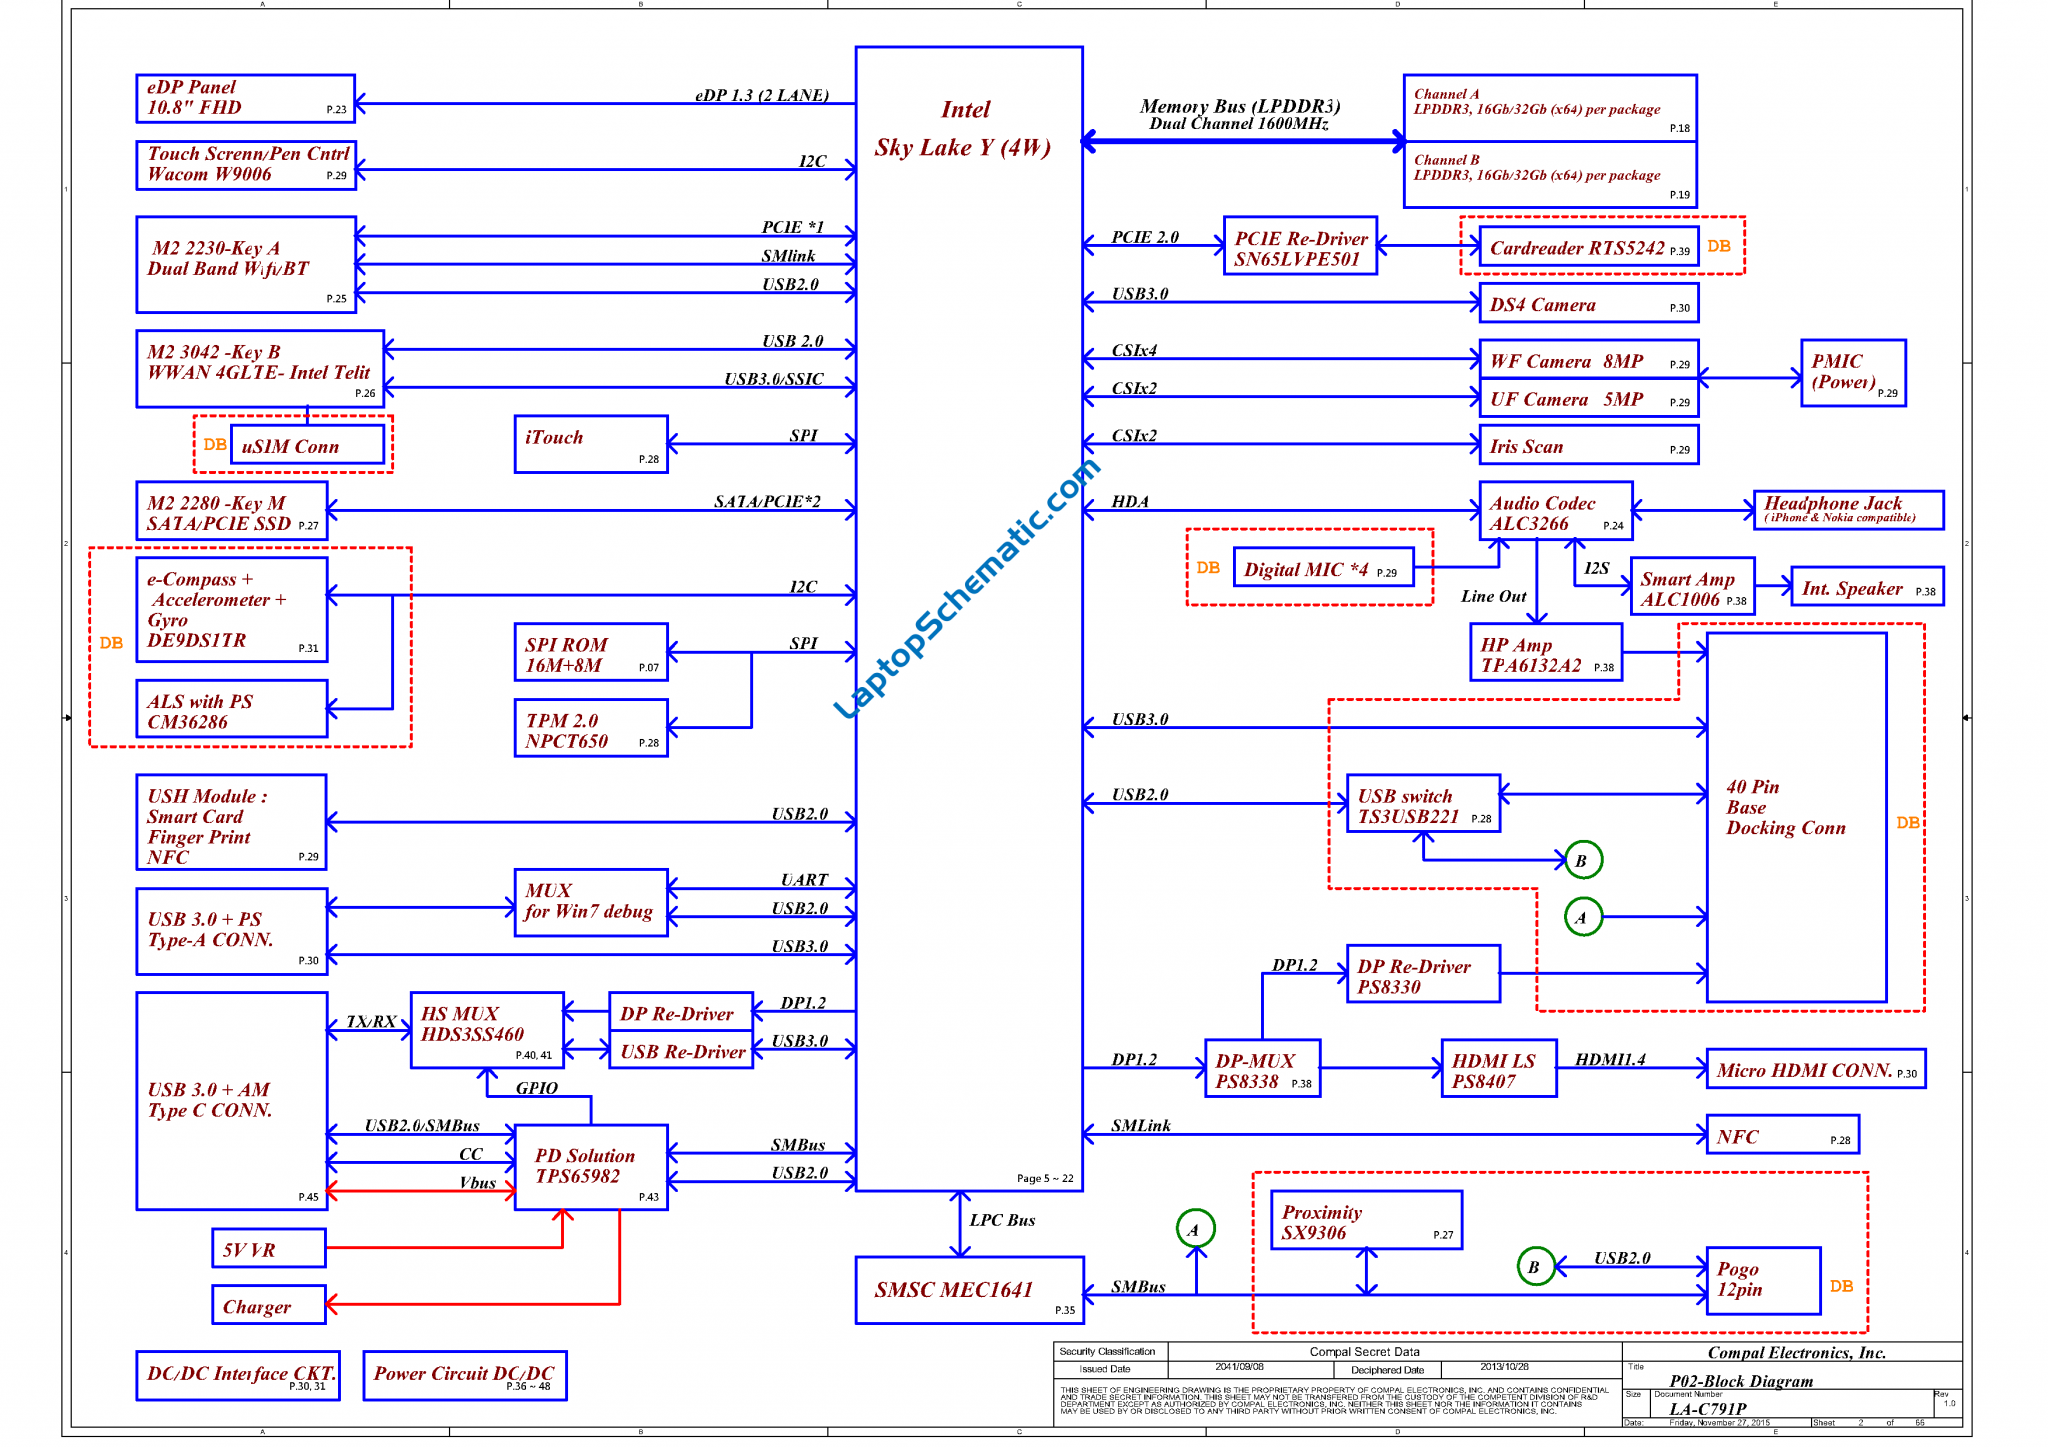The width and height of the screenshot is (2048, 1447).
Task: Click the Audio Codec ALC3266 block
Action: tap(1556, 512)
